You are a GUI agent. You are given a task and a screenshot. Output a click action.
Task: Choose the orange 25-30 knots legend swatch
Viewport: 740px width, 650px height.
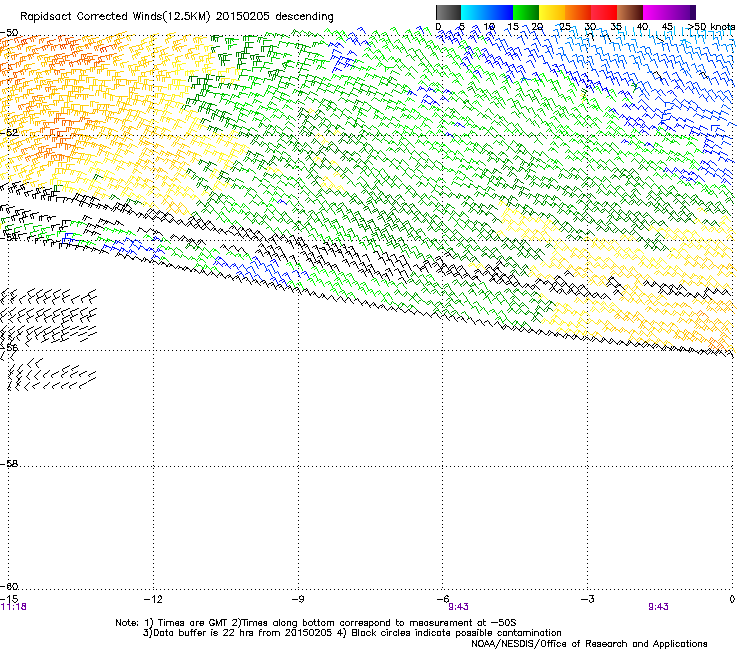(x=578, y=12)
